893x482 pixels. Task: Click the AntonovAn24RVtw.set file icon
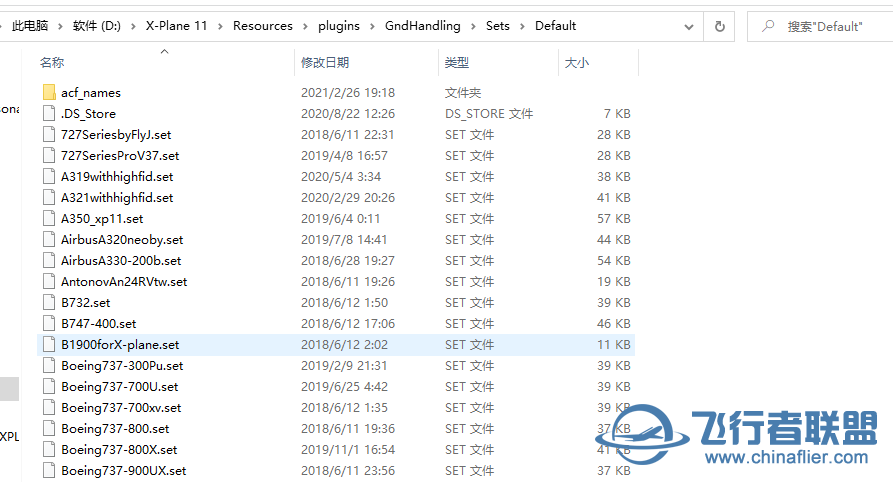[50, 282]
